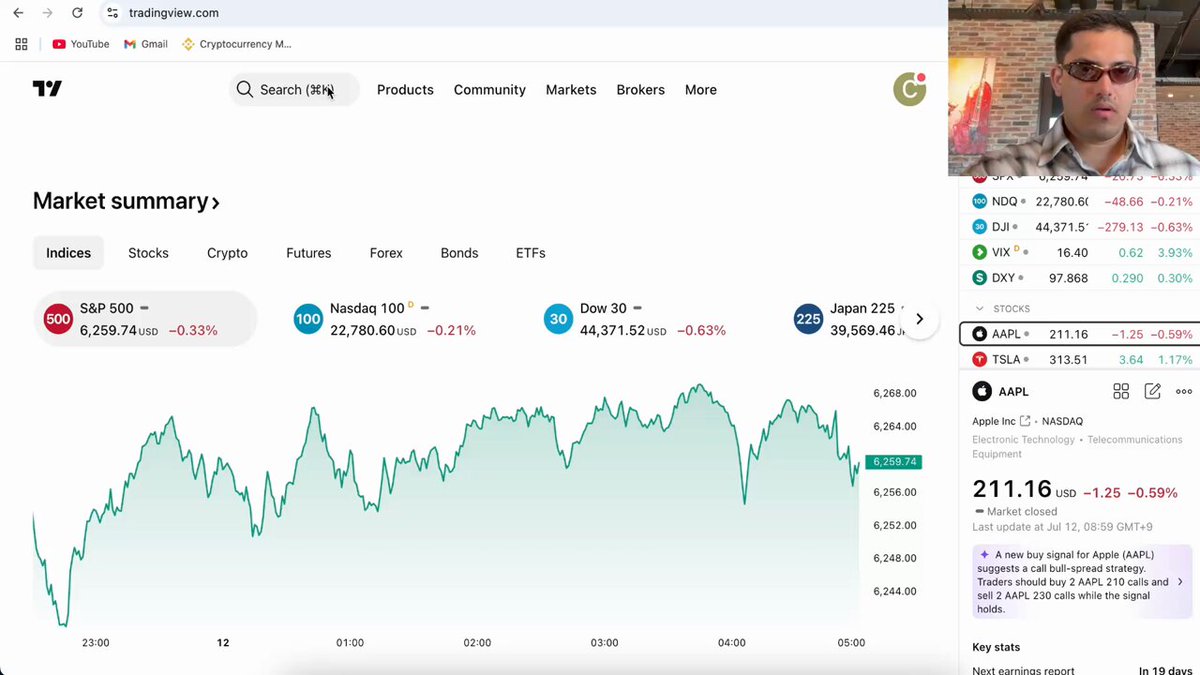This screenshot has height=675, width=1200.
Task: Open the Cryptocurrency bookmark
Action: tap(237, 44)
